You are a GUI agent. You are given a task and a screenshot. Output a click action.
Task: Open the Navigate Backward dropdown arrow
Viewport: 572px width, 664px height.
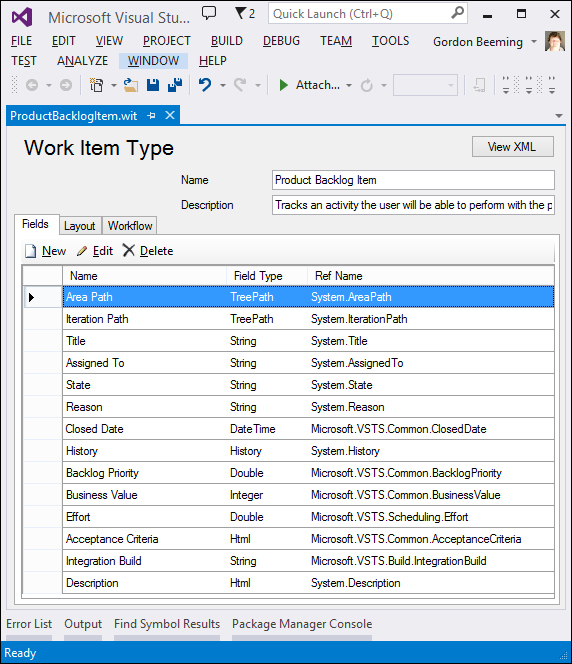(49, 86)
